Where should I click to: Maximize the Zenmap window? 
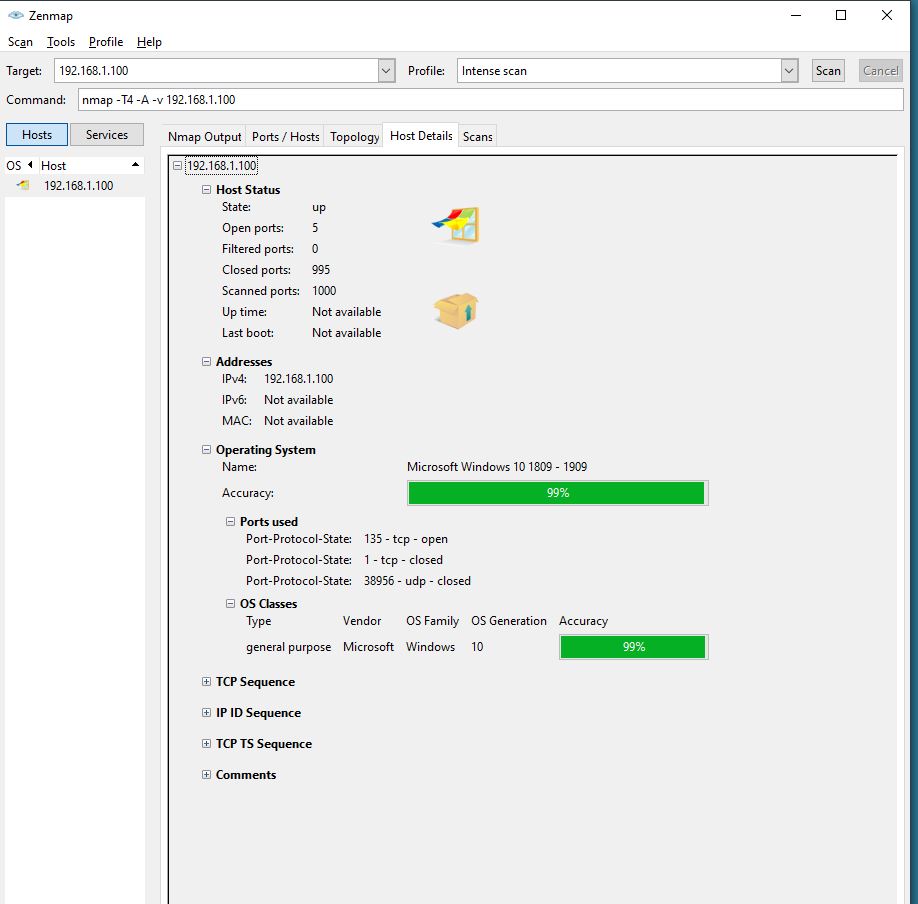click(841, 15)
